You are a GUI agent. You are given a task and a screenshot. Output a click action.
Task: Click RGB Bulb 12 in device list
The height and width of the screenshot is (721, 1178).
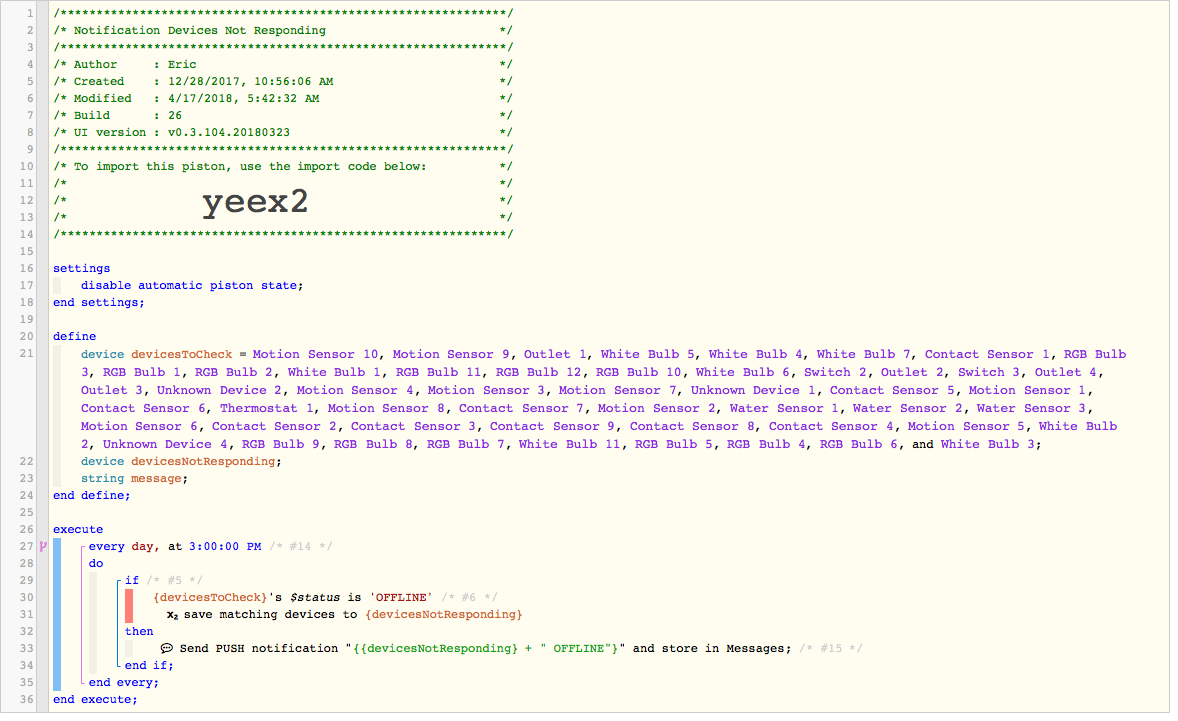pyautogui.click(x=539, y=373)
